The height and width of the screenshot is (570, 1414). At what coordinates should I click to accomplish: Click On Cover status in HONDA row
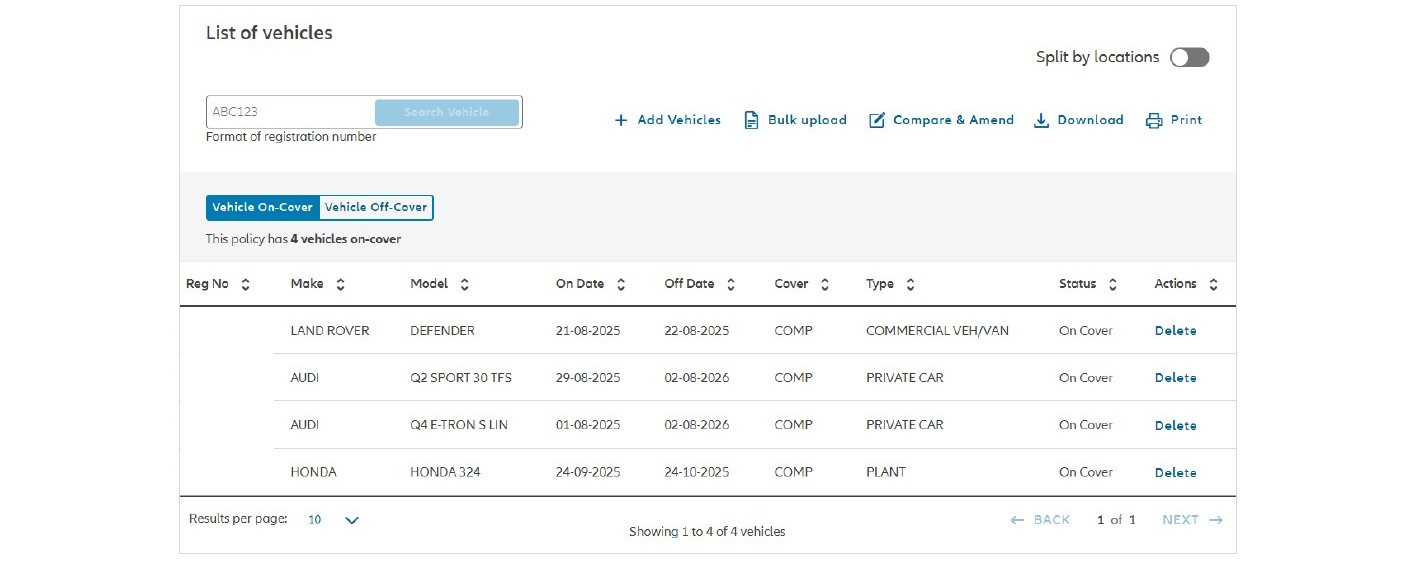pyautogui.click(x=1086, y=472)
